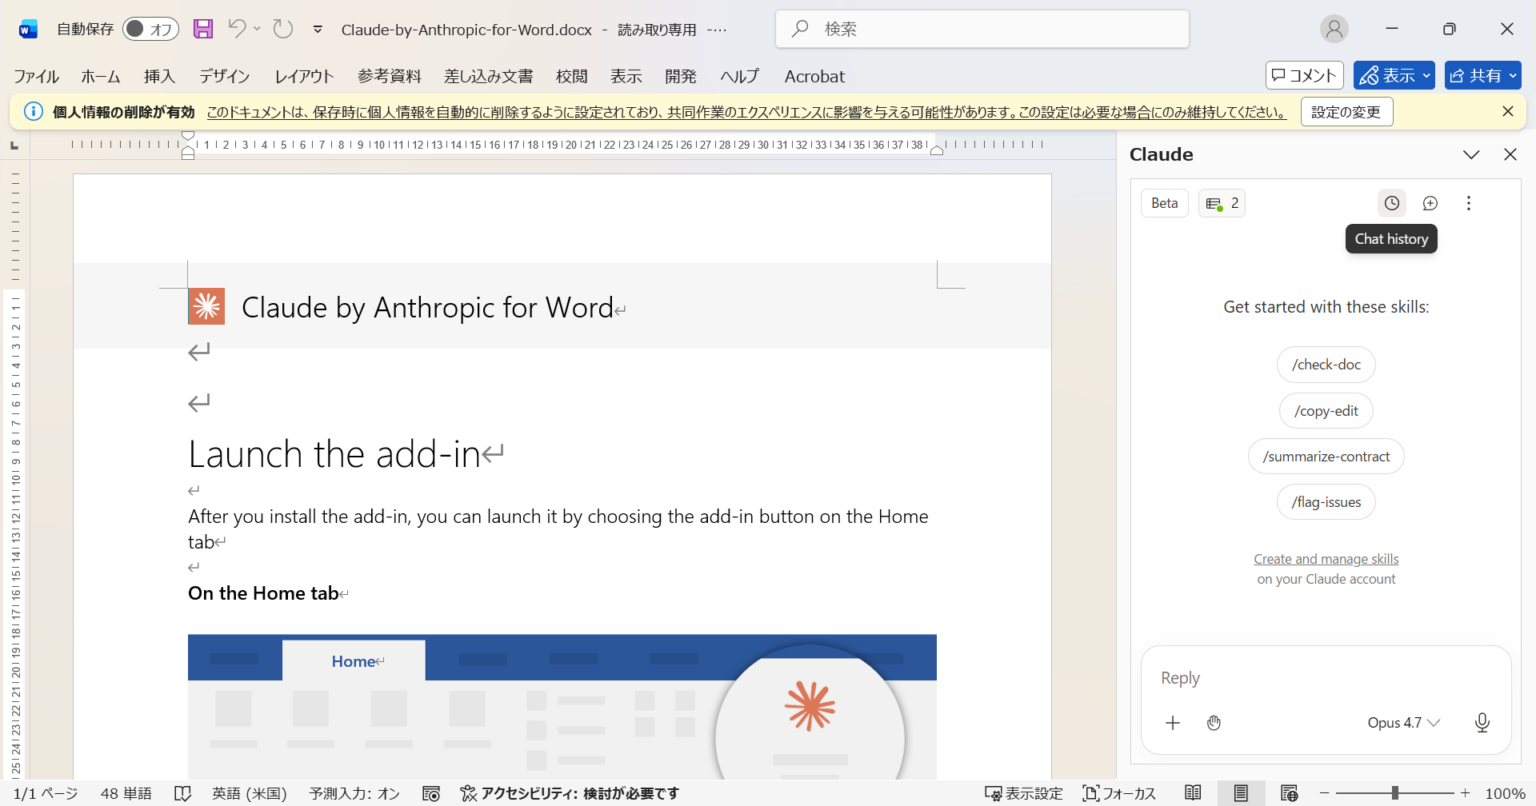The height and width of the screenshot is (806, 1536).
Task: Run the /summarize-contract skill
Action: [1326, 456]
